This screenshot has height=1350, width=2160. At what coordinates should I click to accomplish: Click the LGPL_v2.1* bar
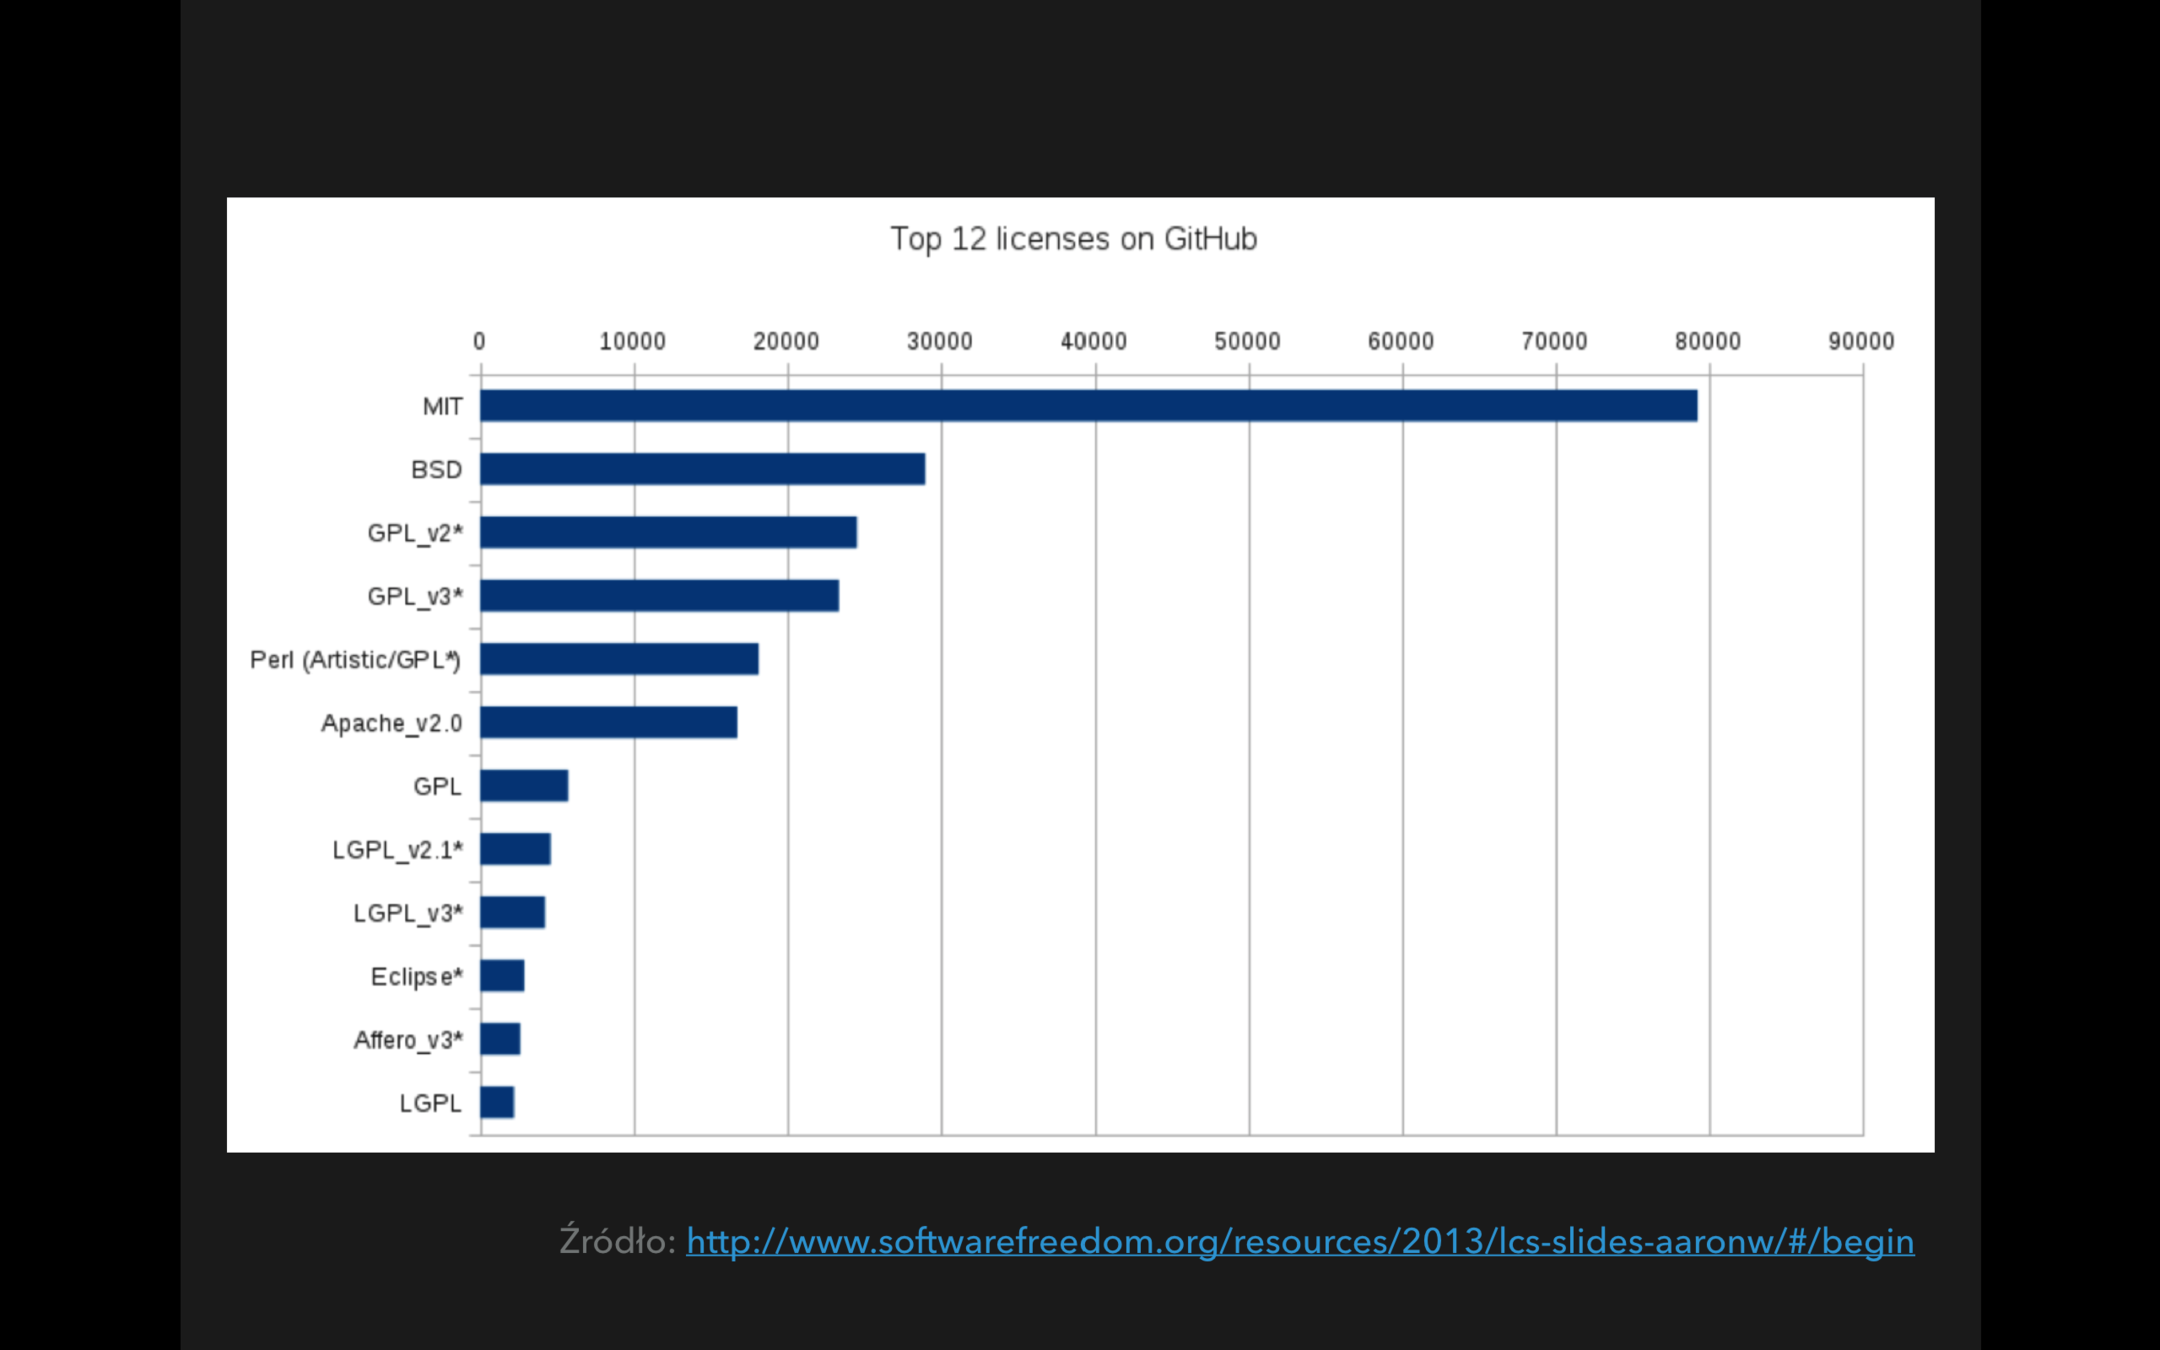(x=515, y=849)
